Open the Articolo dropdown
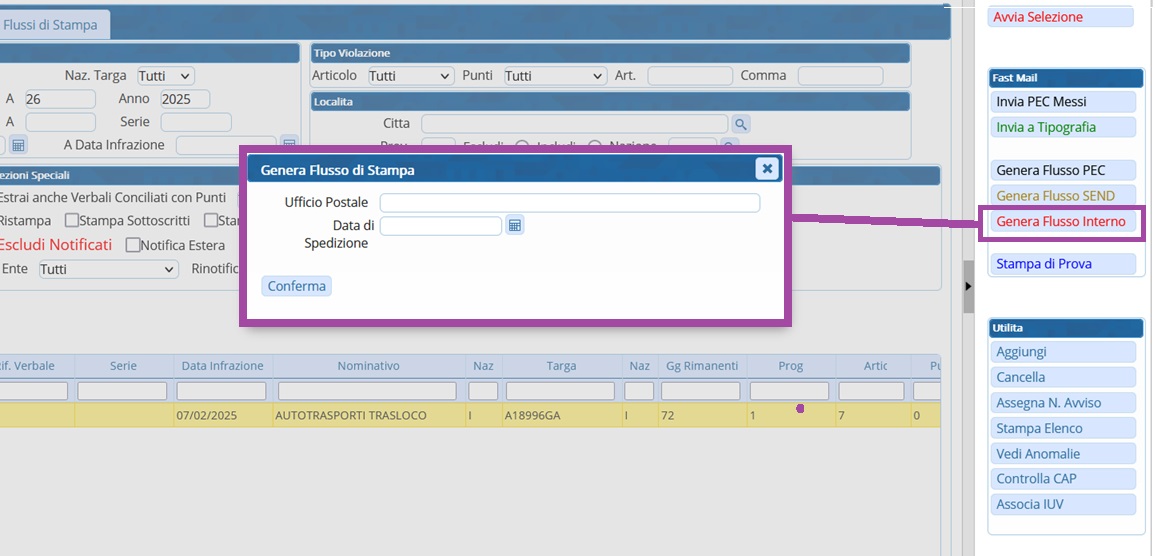Viewport: 1155px width, 556px height. (x=410, y=76)
